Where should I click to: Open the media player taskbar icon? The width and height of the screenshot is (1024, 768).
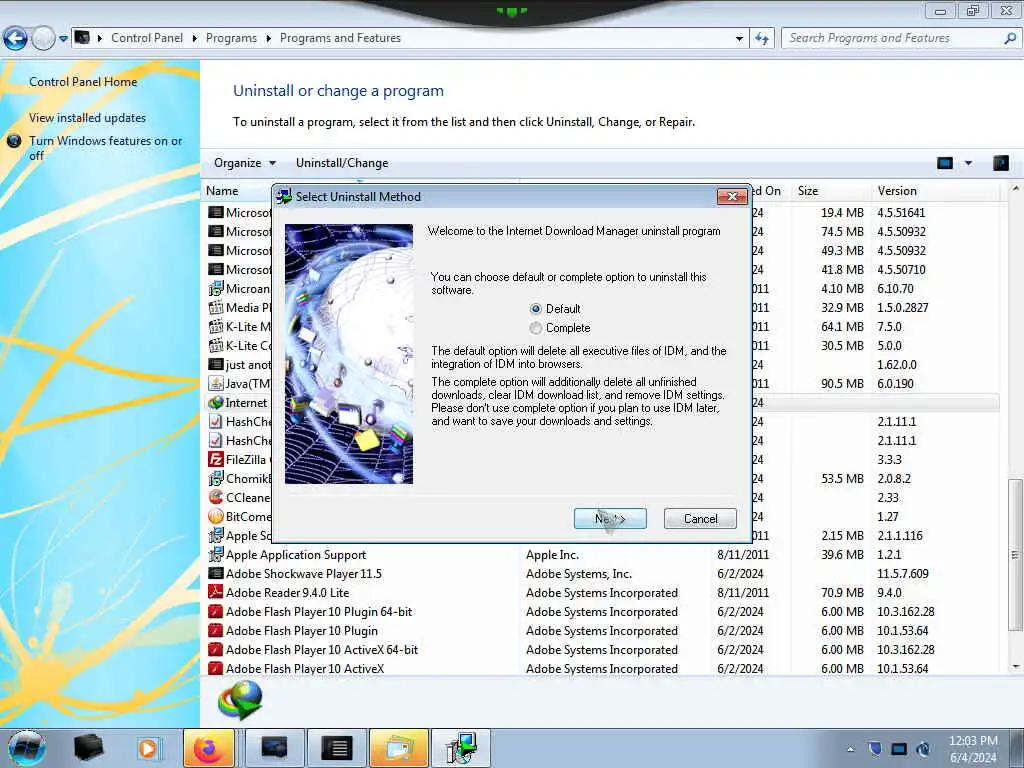(x=148, y=748)
